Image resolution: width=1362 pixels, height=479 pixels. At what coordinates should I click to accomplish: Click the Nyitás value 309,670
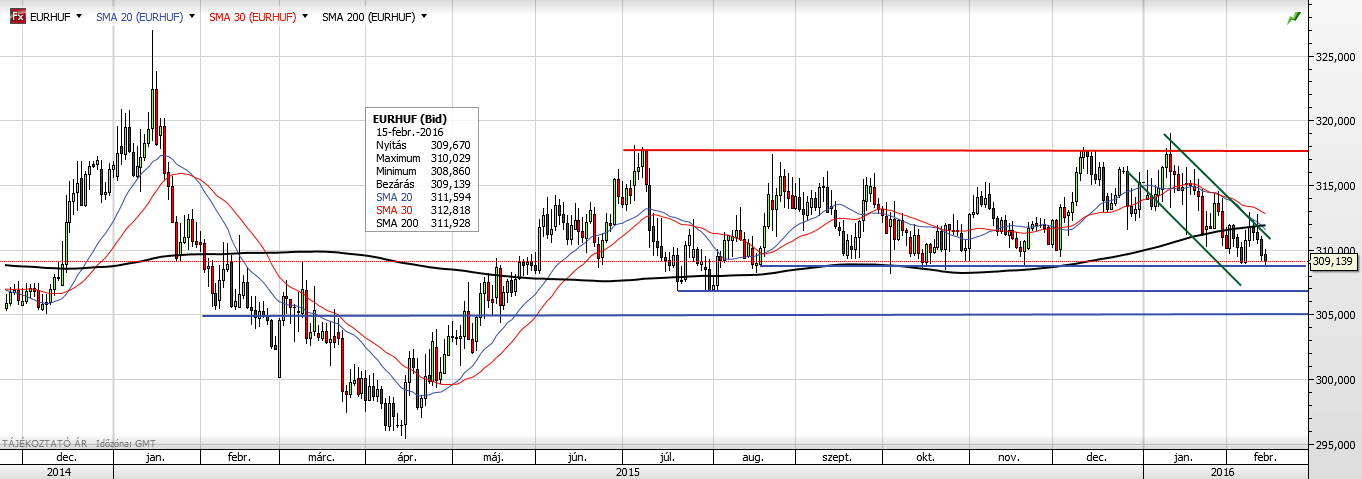452,145
